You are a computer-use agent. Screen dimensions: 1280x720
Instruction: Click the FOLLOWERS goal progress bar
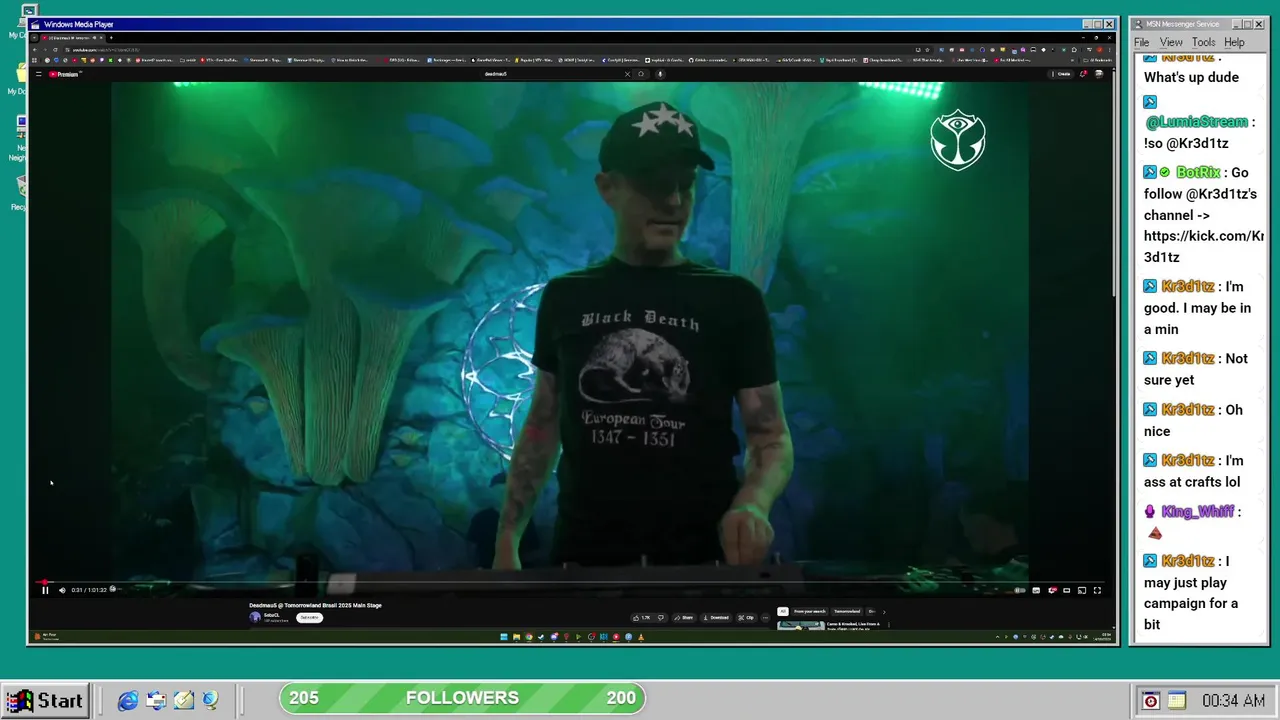[462, 698]
